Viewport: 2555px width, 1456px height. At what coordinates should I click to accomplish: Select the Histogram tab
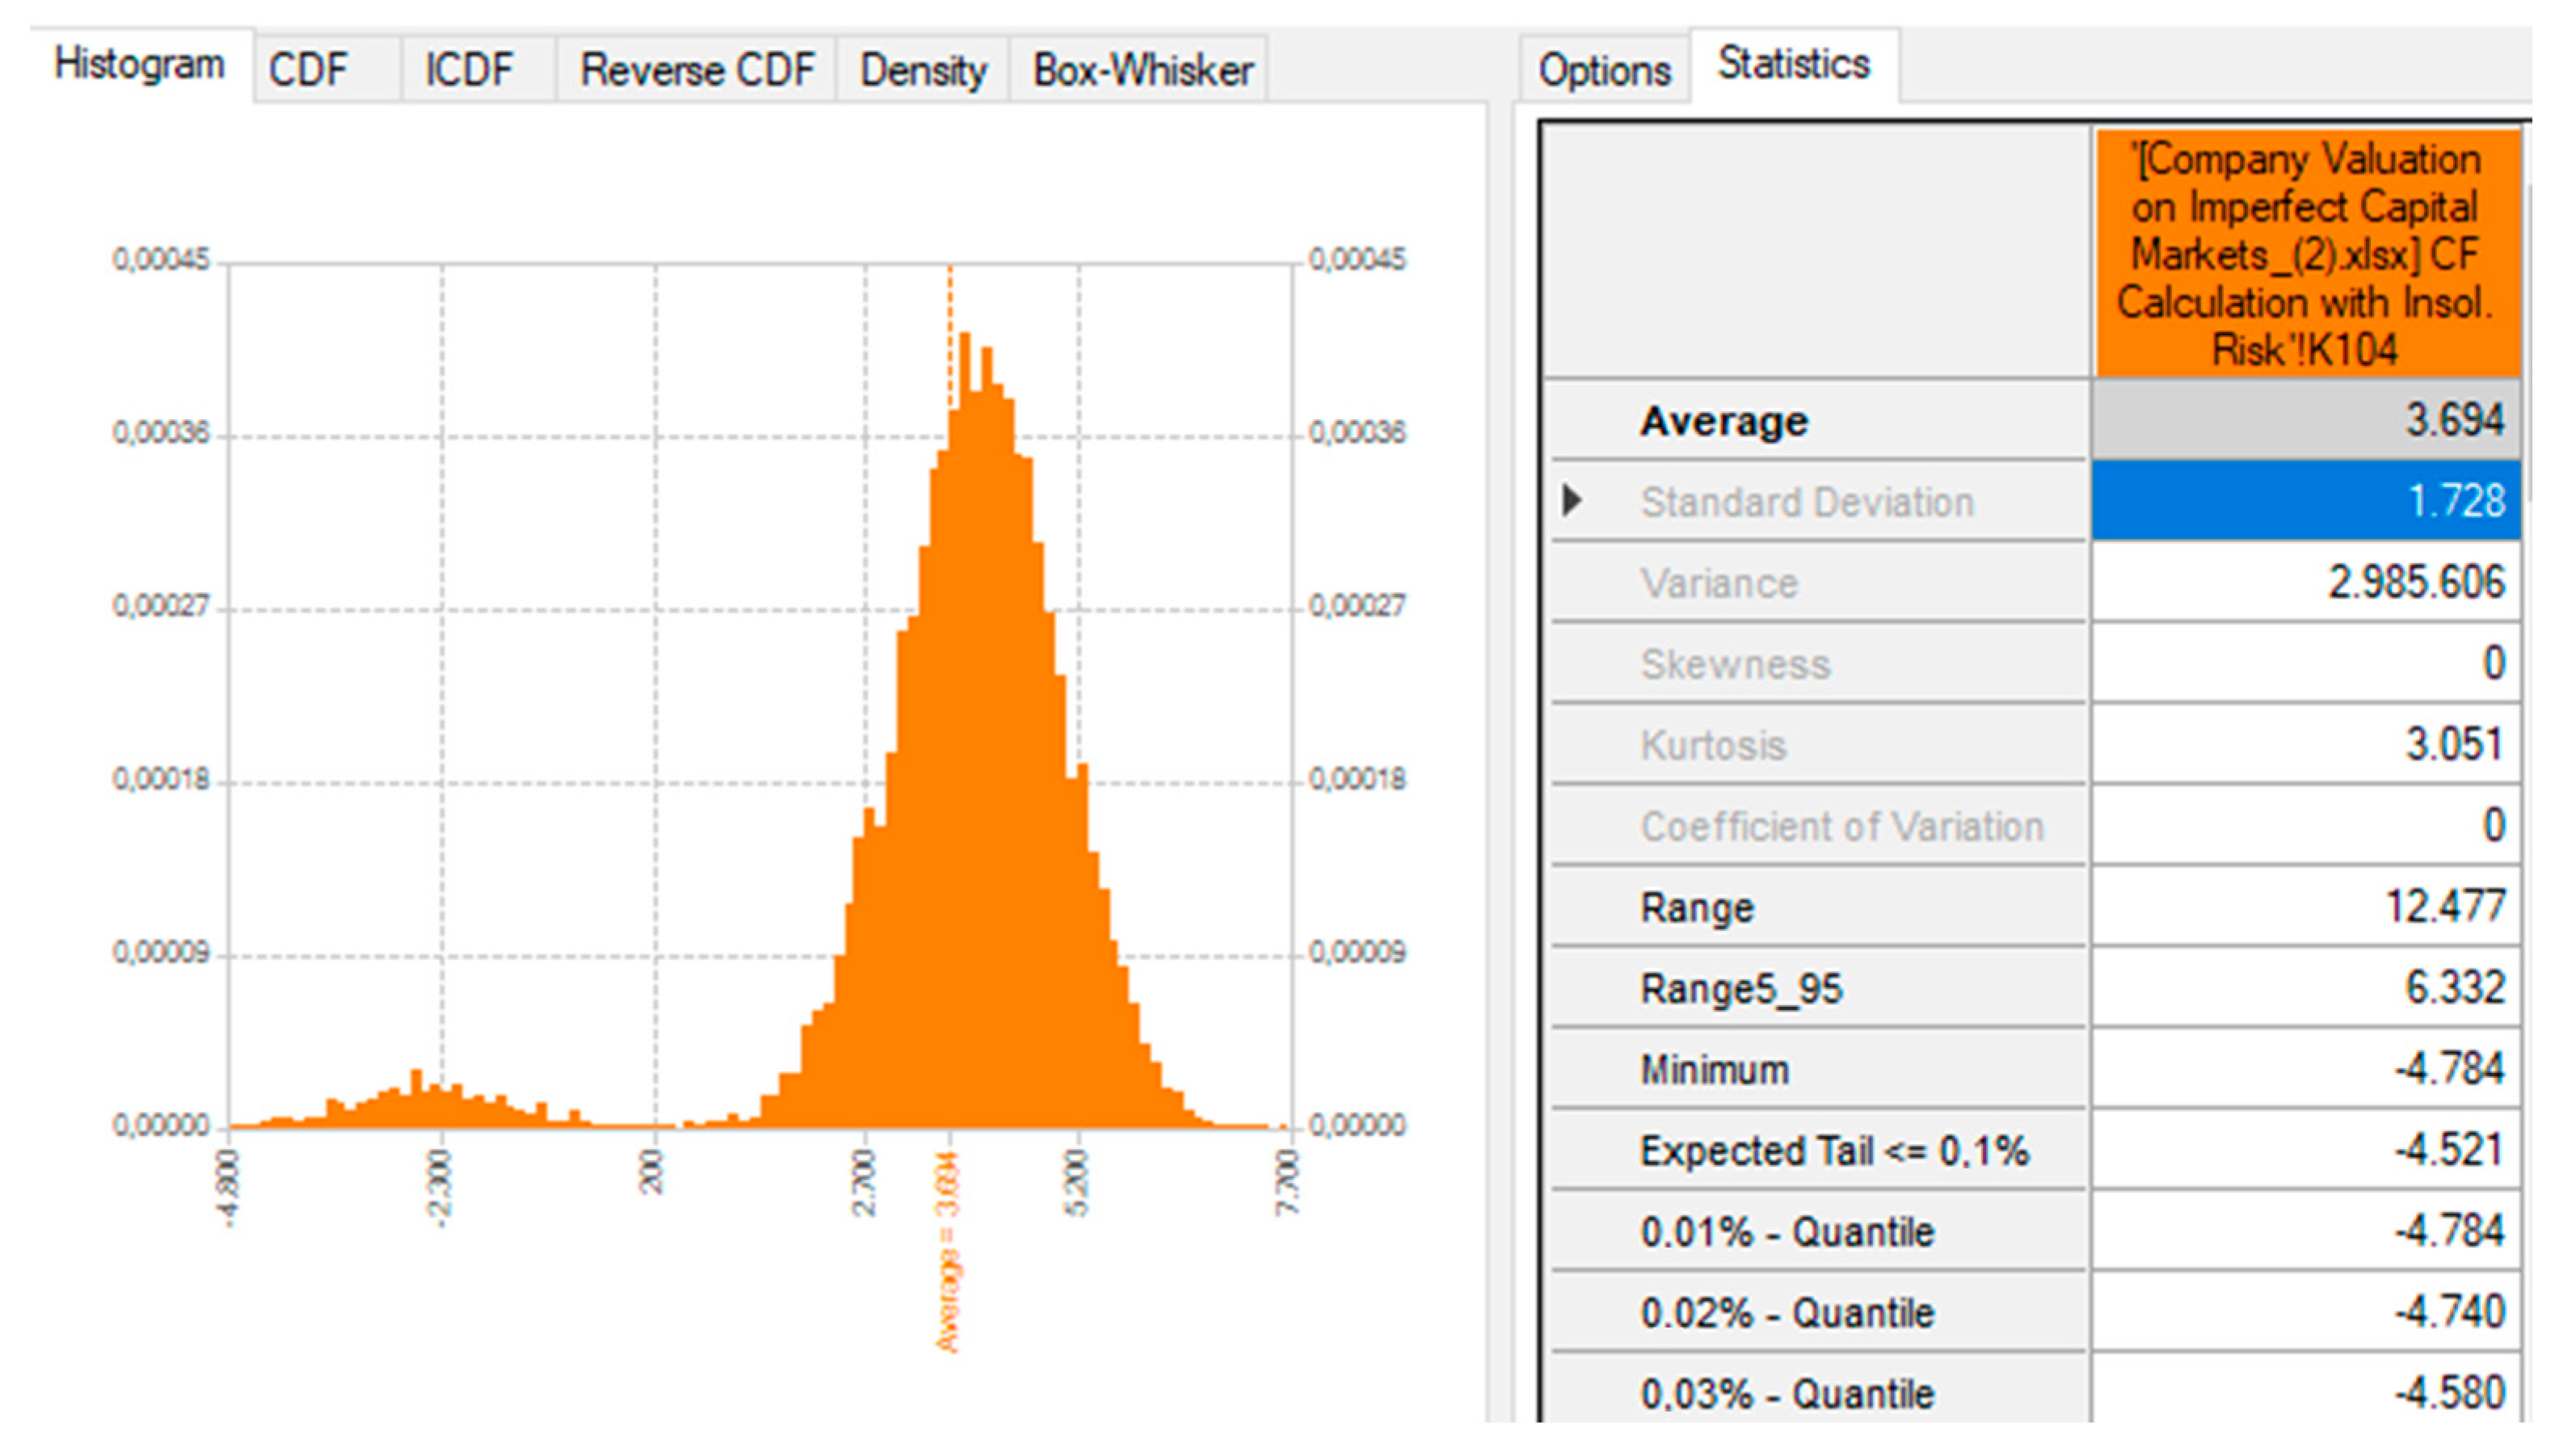coord(139,64)
